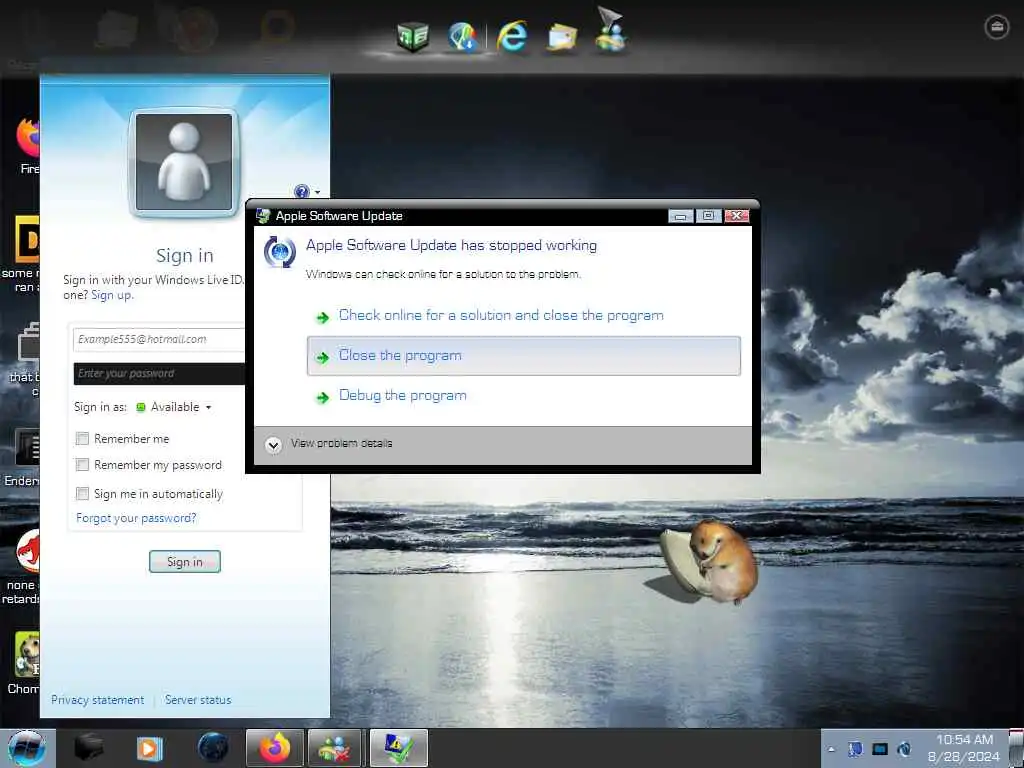Click the monitor tray icon

pos(880,749)
